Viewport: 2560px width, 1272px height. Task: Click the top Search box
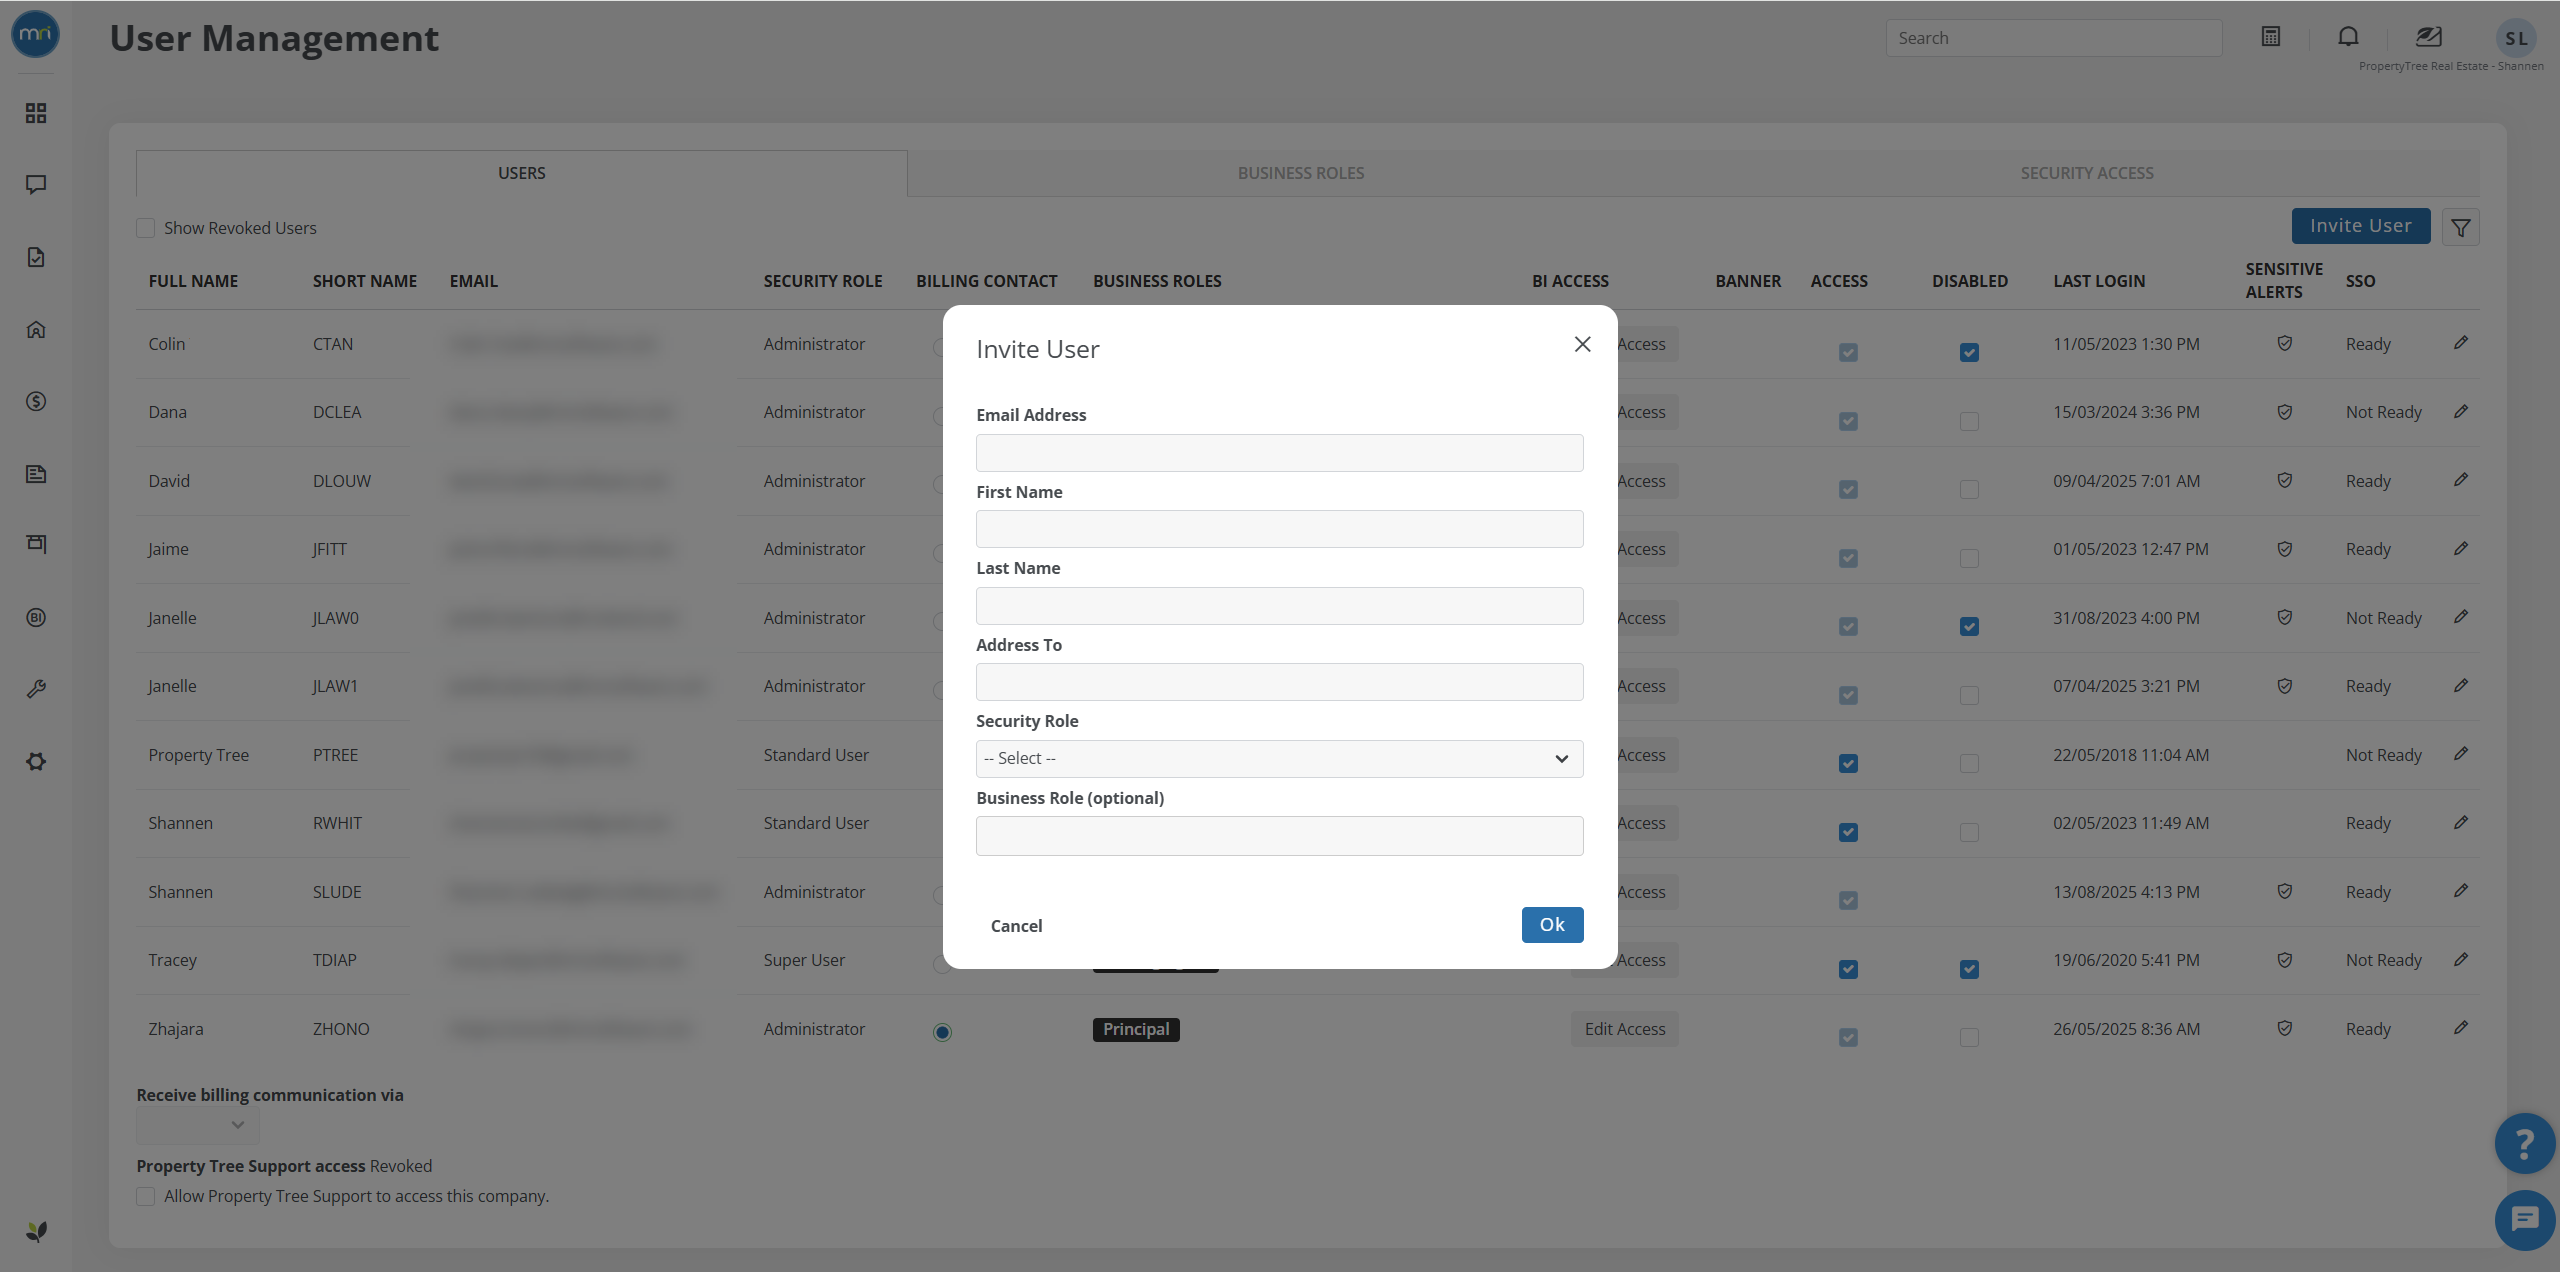pos(2054,38)
